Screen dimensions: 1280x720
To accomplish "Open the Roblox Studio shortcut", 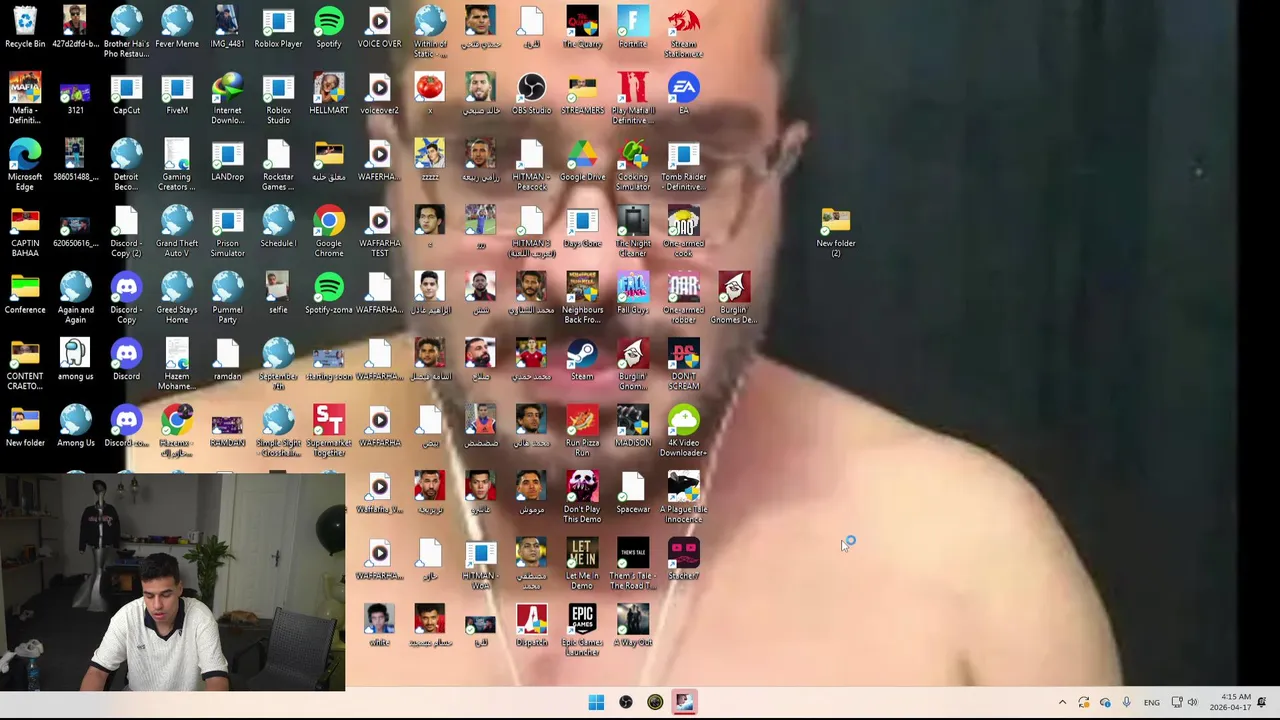I will (278, 100).
